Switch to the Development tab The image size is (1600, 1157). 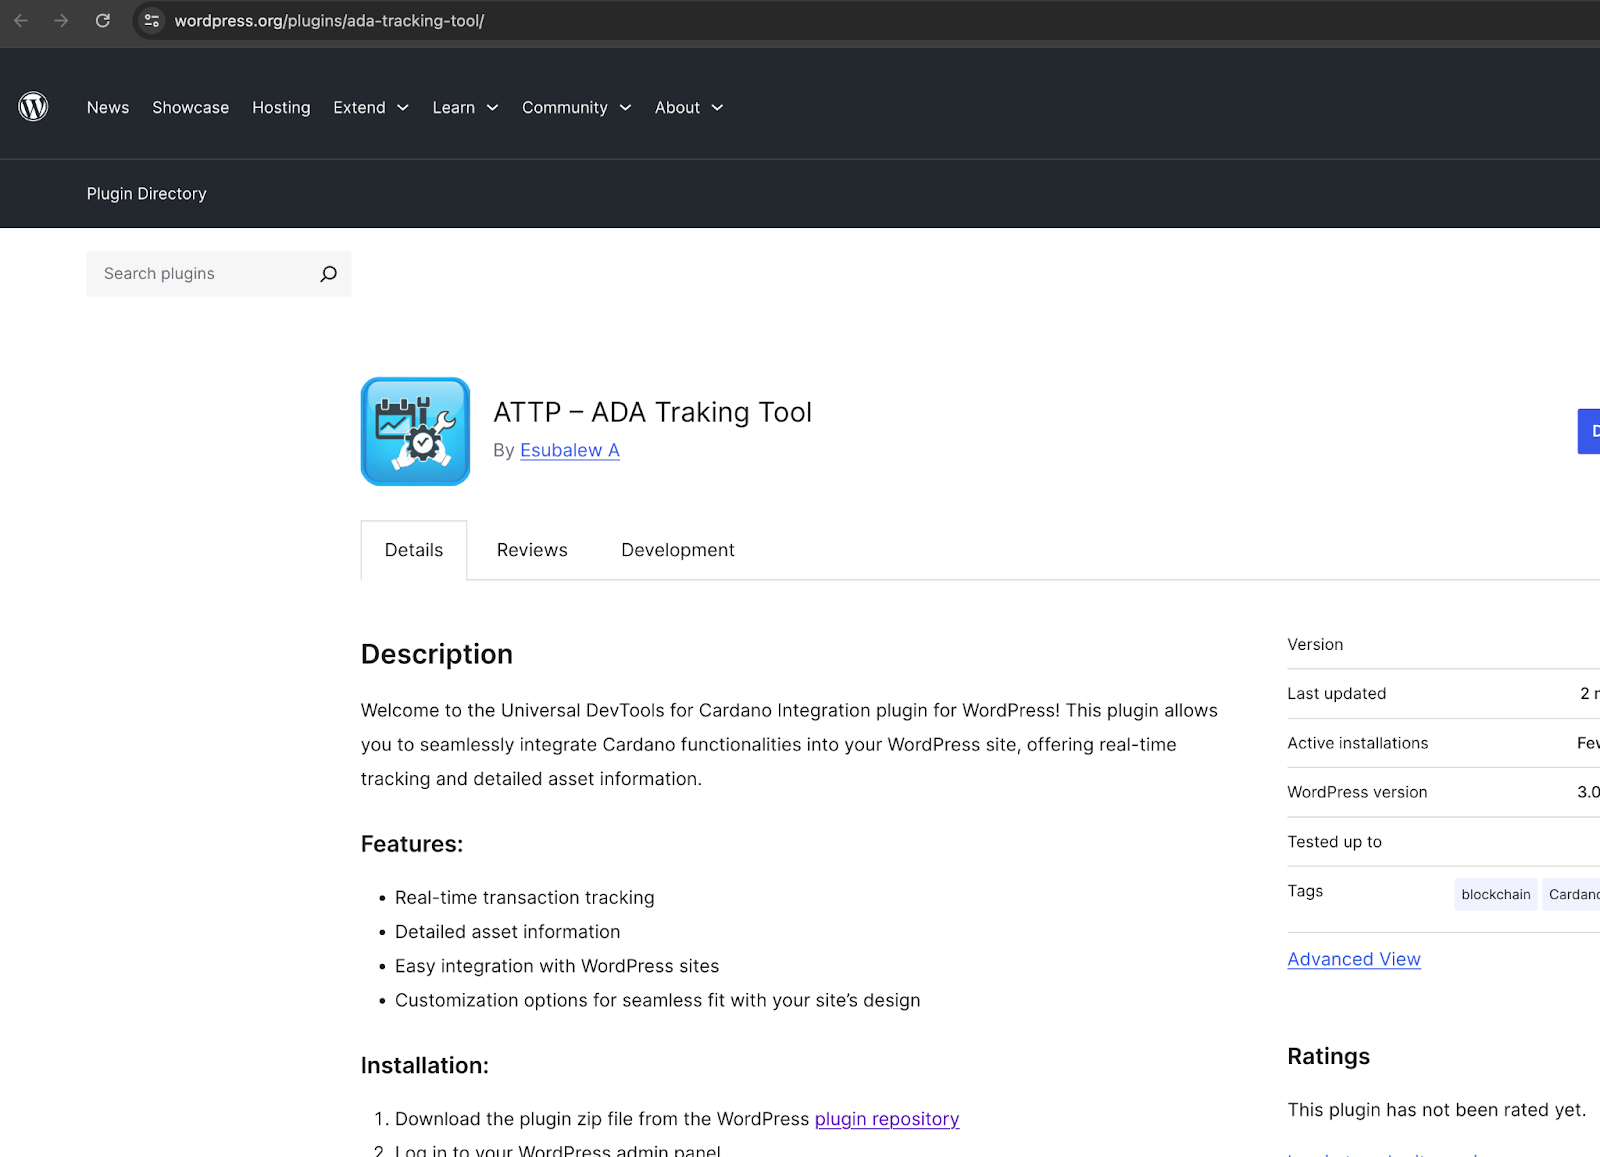pos(678,550)
